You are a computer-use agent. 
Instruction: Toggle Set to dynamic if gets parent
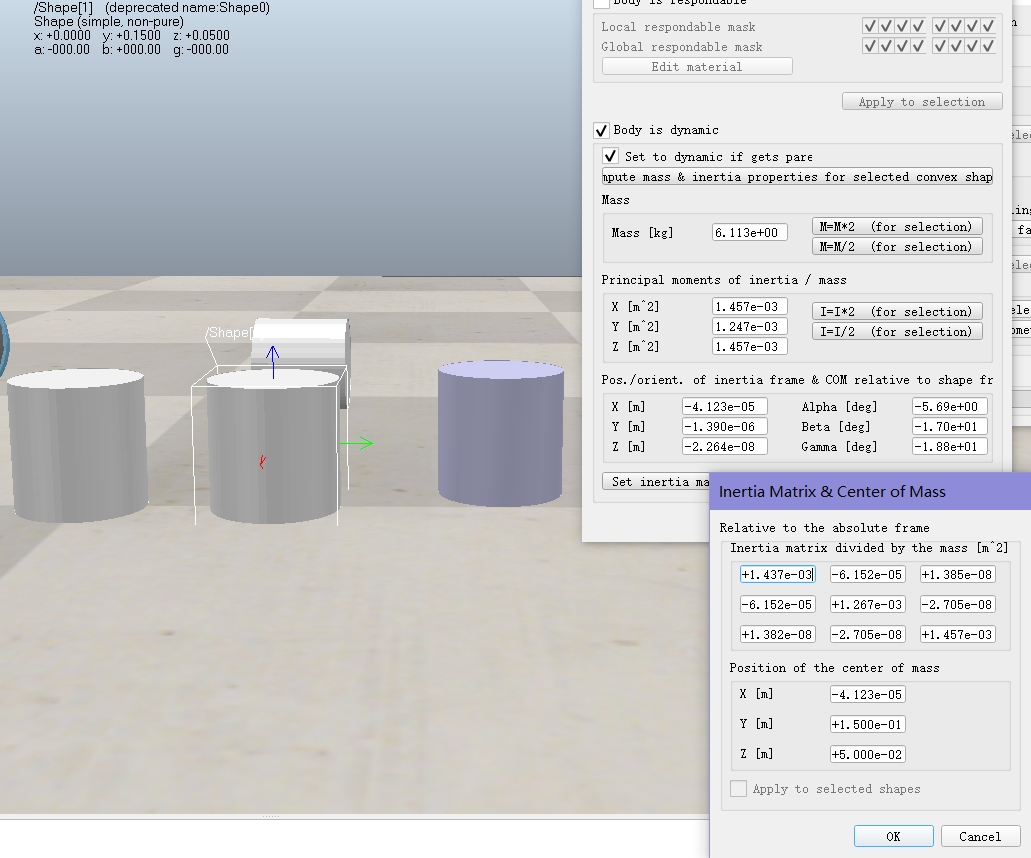[x=611, y=156]
